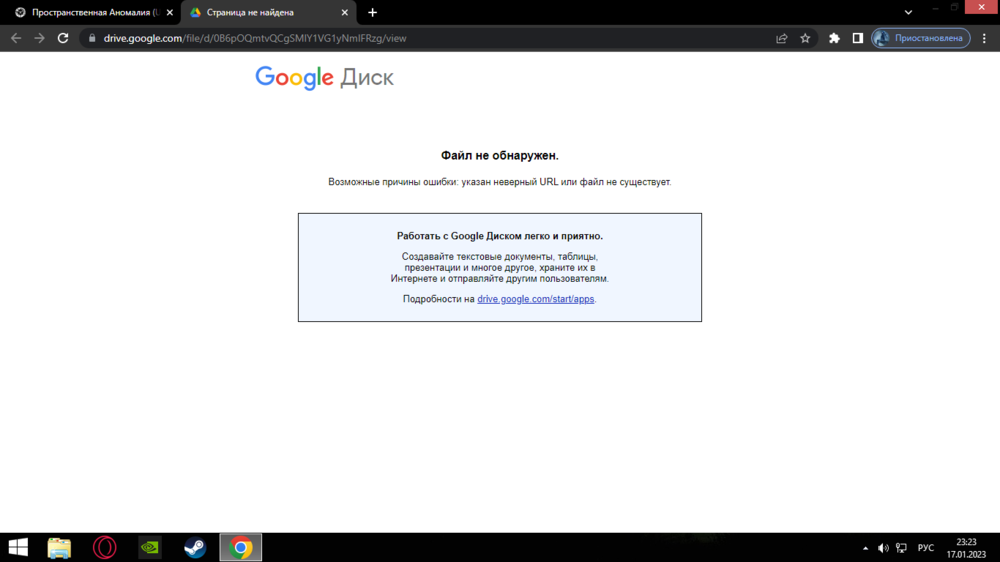Open the Opera browser taskbar icon
This screenshot has width=1000, height=562.
pos(105,547)
